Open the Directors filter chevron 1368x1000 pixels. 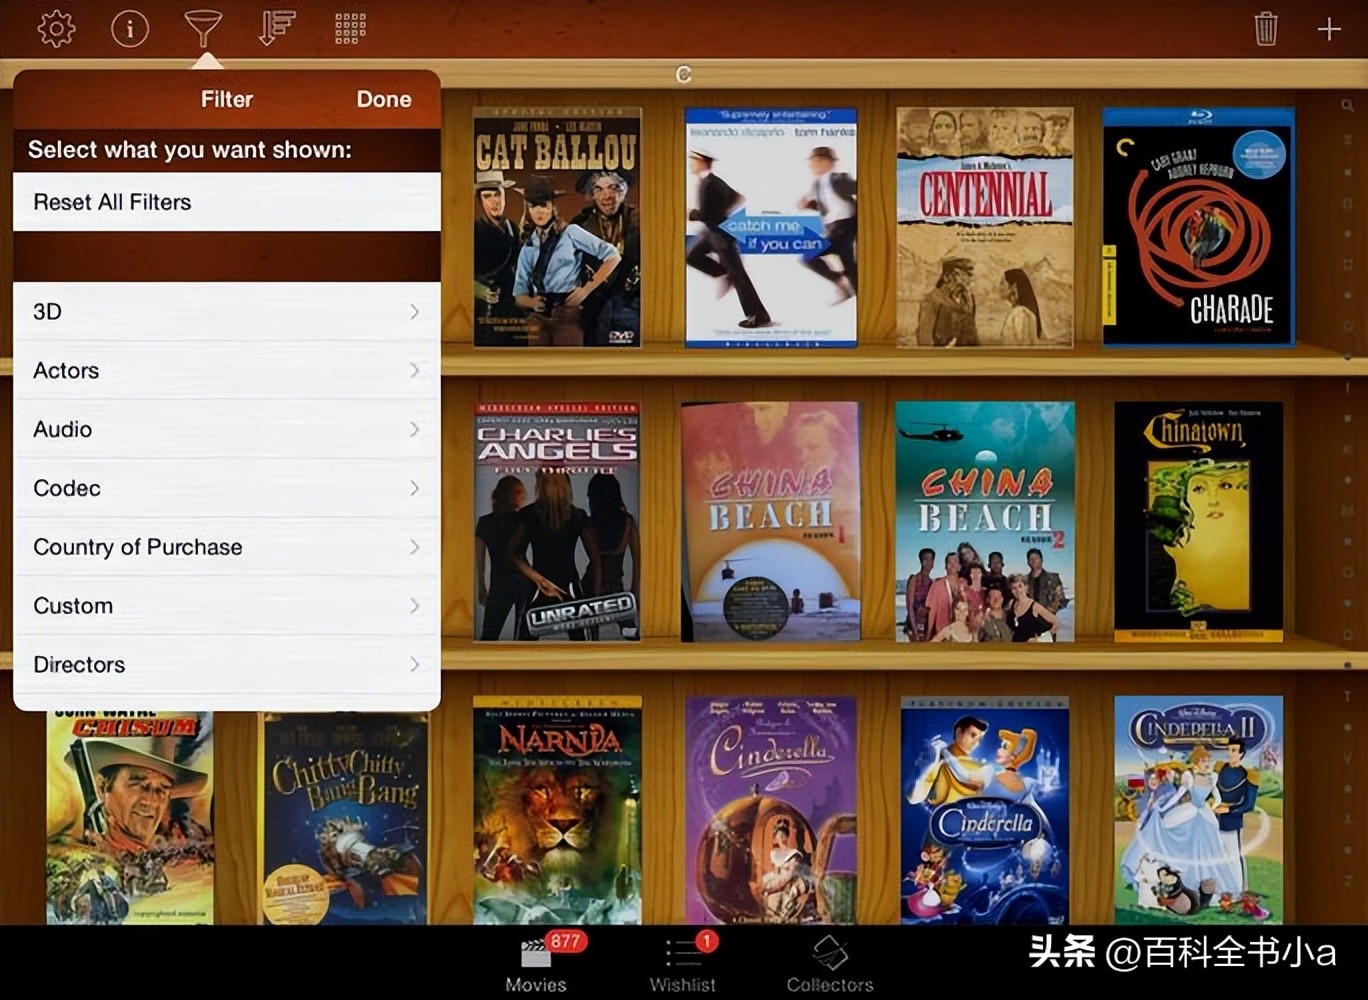pyautogui.click(x=413, y=664)
